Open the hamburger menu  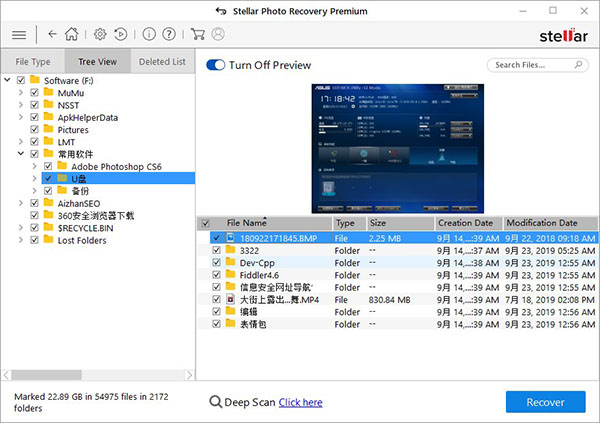coord(18,35)
